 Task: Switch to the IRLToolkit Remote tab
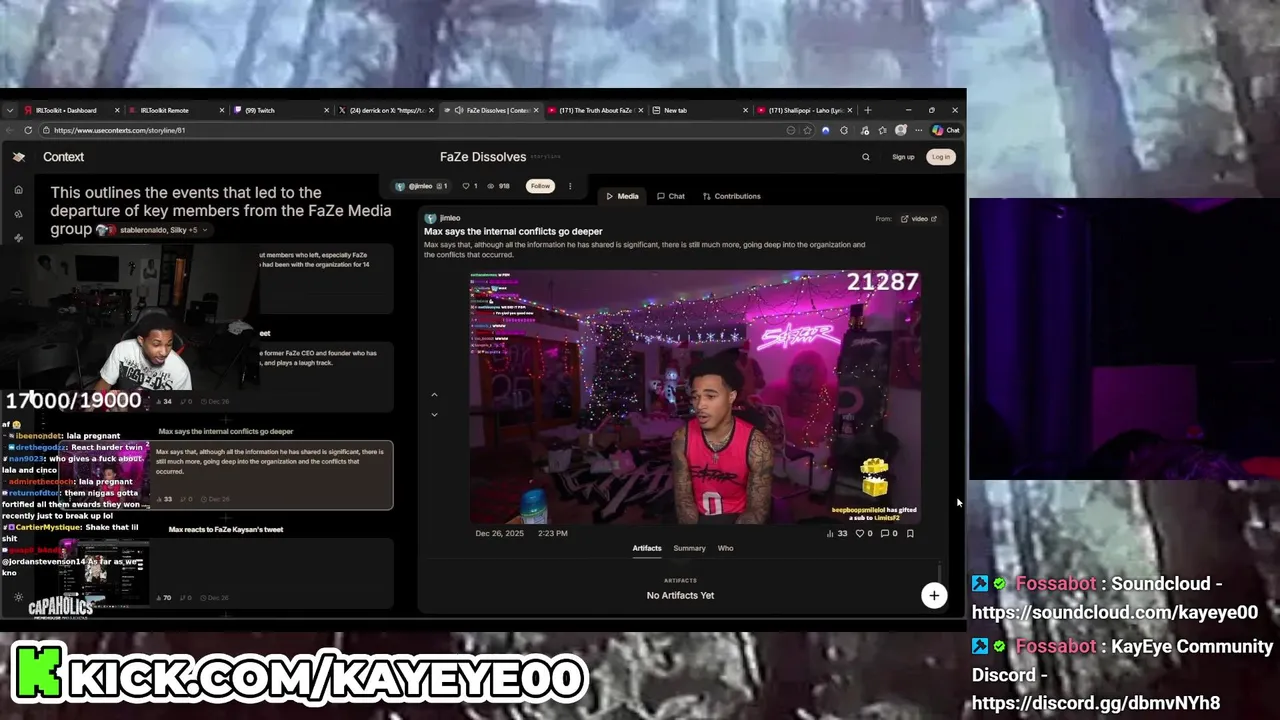coord(175,110)
